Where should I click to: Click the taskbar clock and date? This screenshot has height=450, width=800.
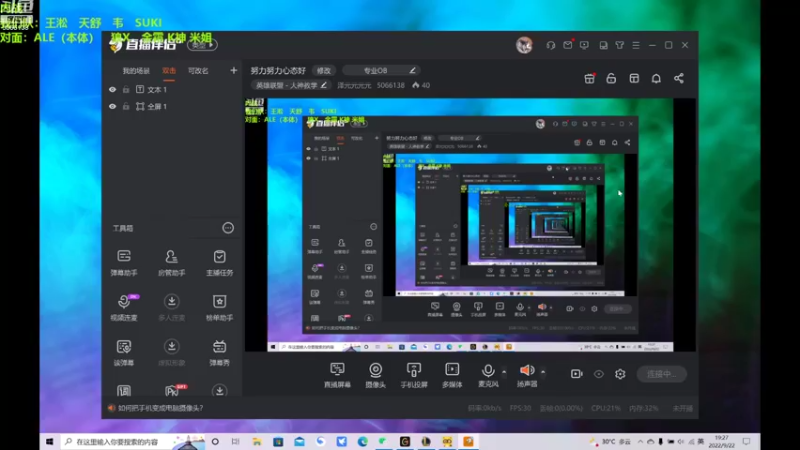[722, 442]
